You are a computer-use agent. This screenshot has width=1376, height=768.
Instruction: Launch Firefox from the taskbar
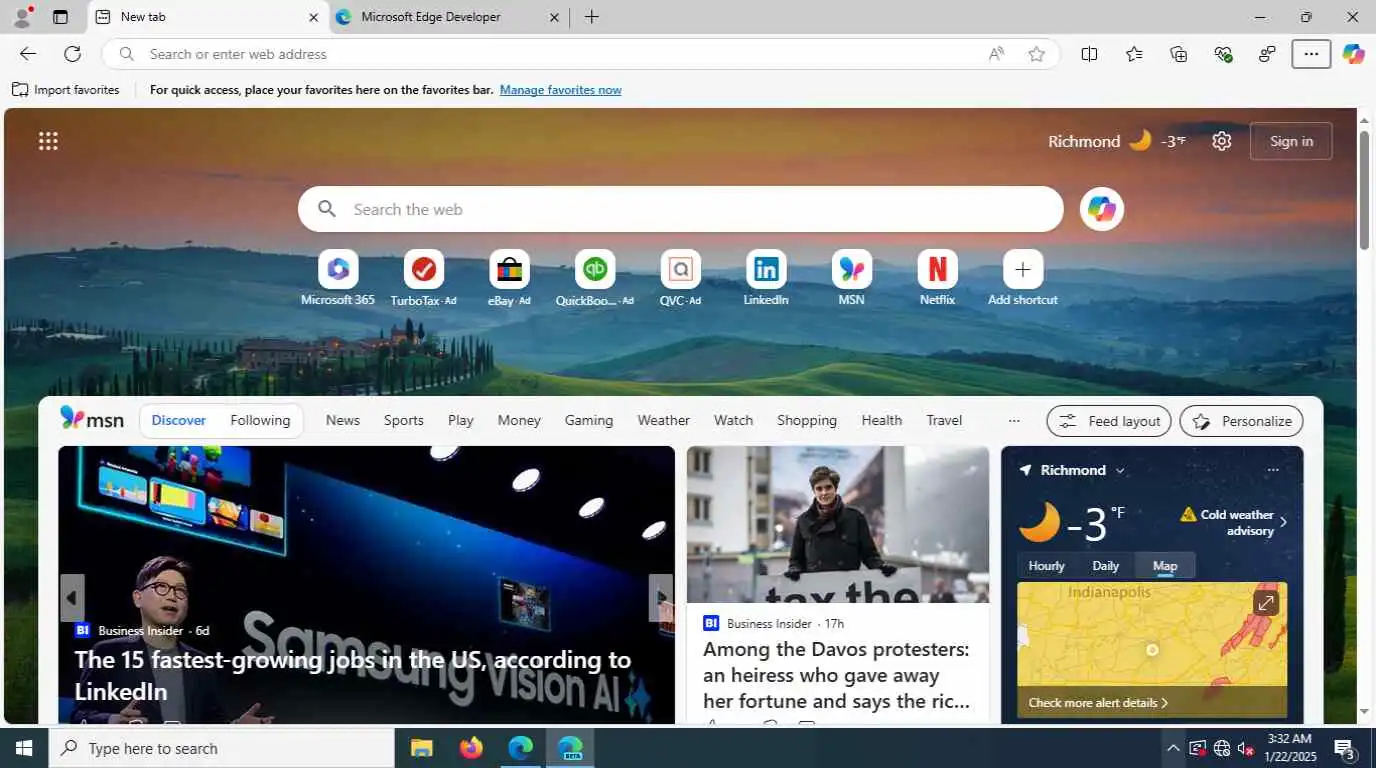471,748
